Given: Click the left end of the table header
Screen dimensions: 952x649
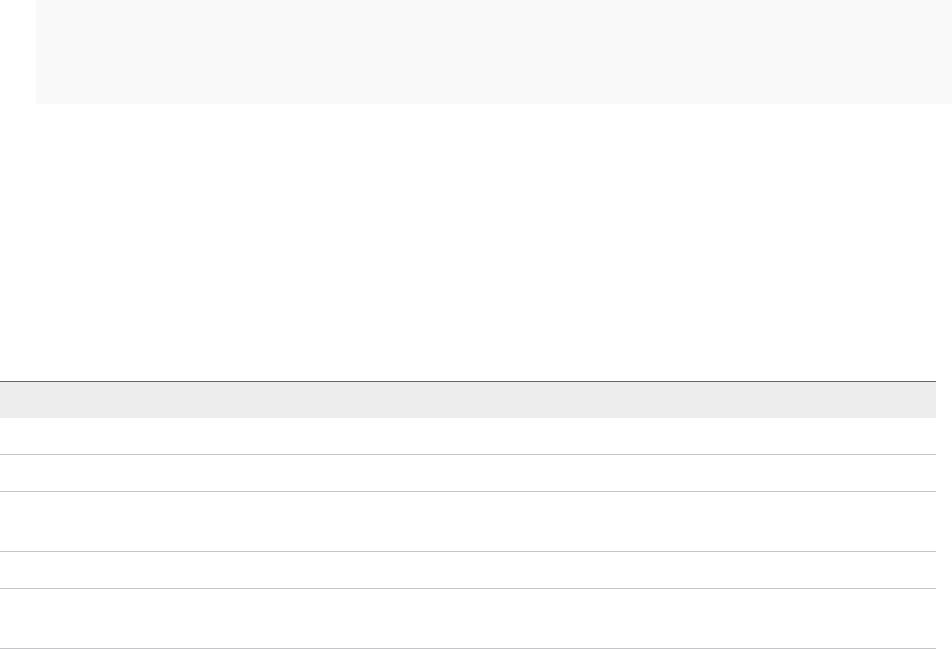Looking at the screenshot, I should click(12, 400).
